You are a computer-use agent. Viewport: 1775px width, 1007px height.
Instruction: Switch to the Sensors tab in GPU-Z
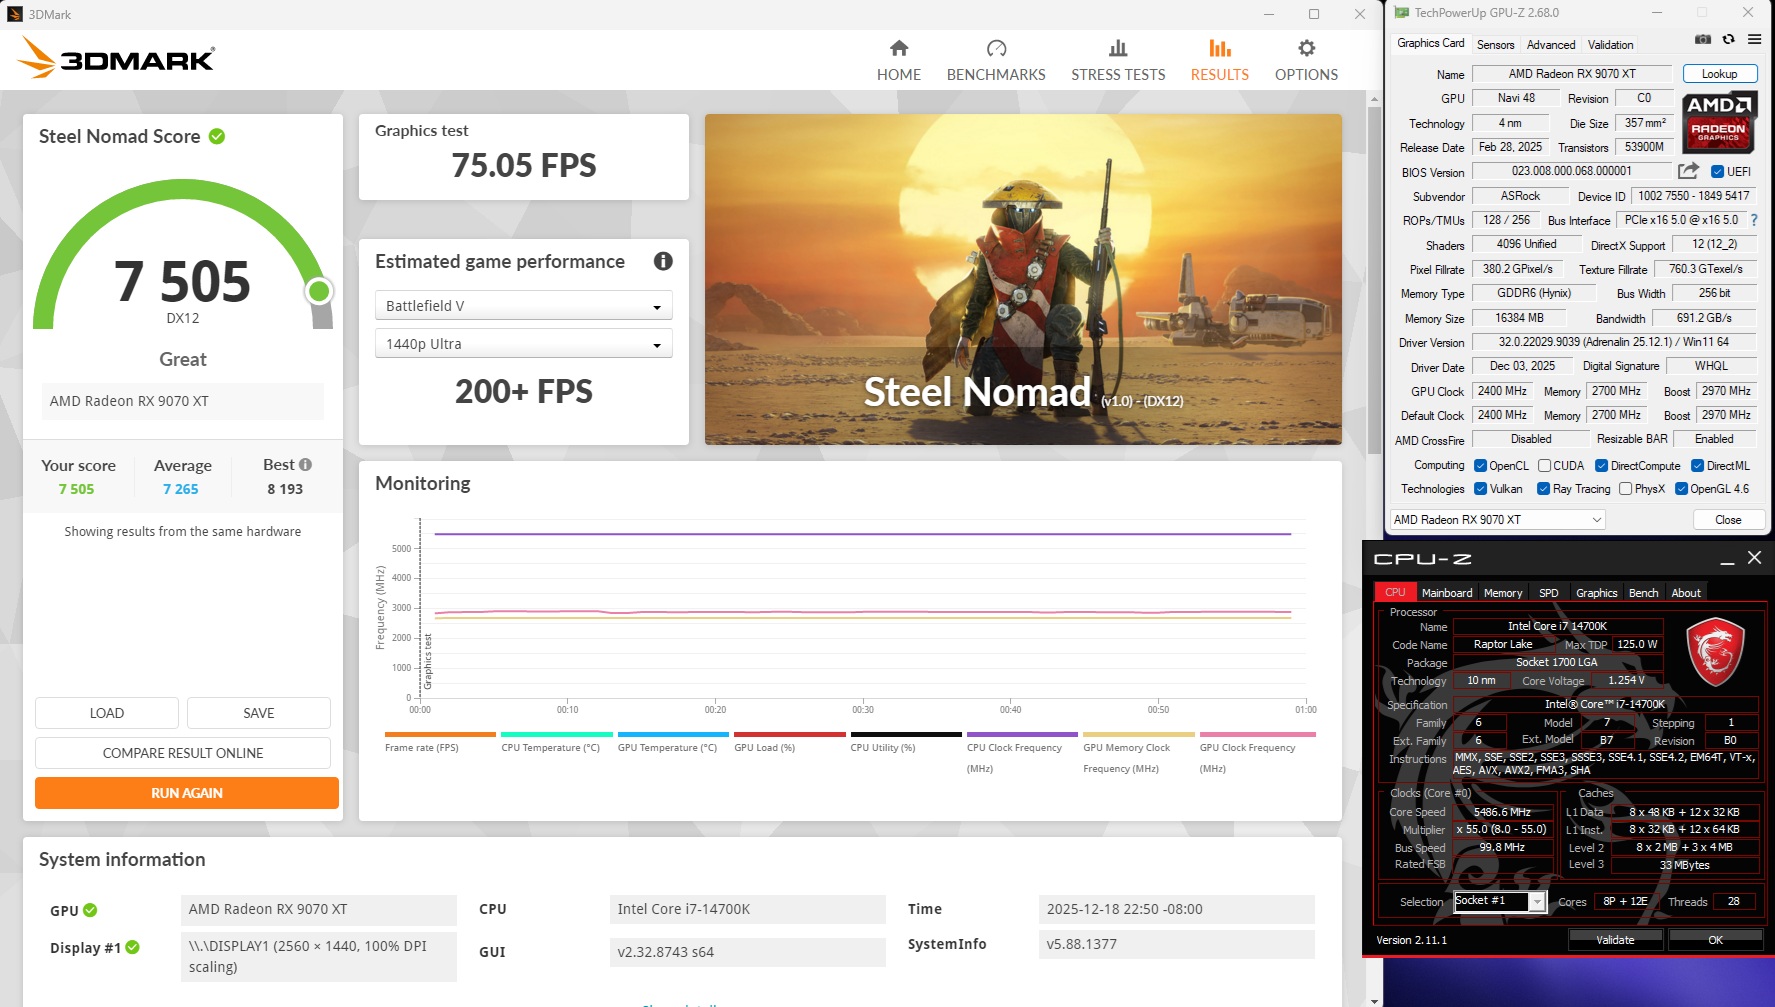(x=1495, y=45)
